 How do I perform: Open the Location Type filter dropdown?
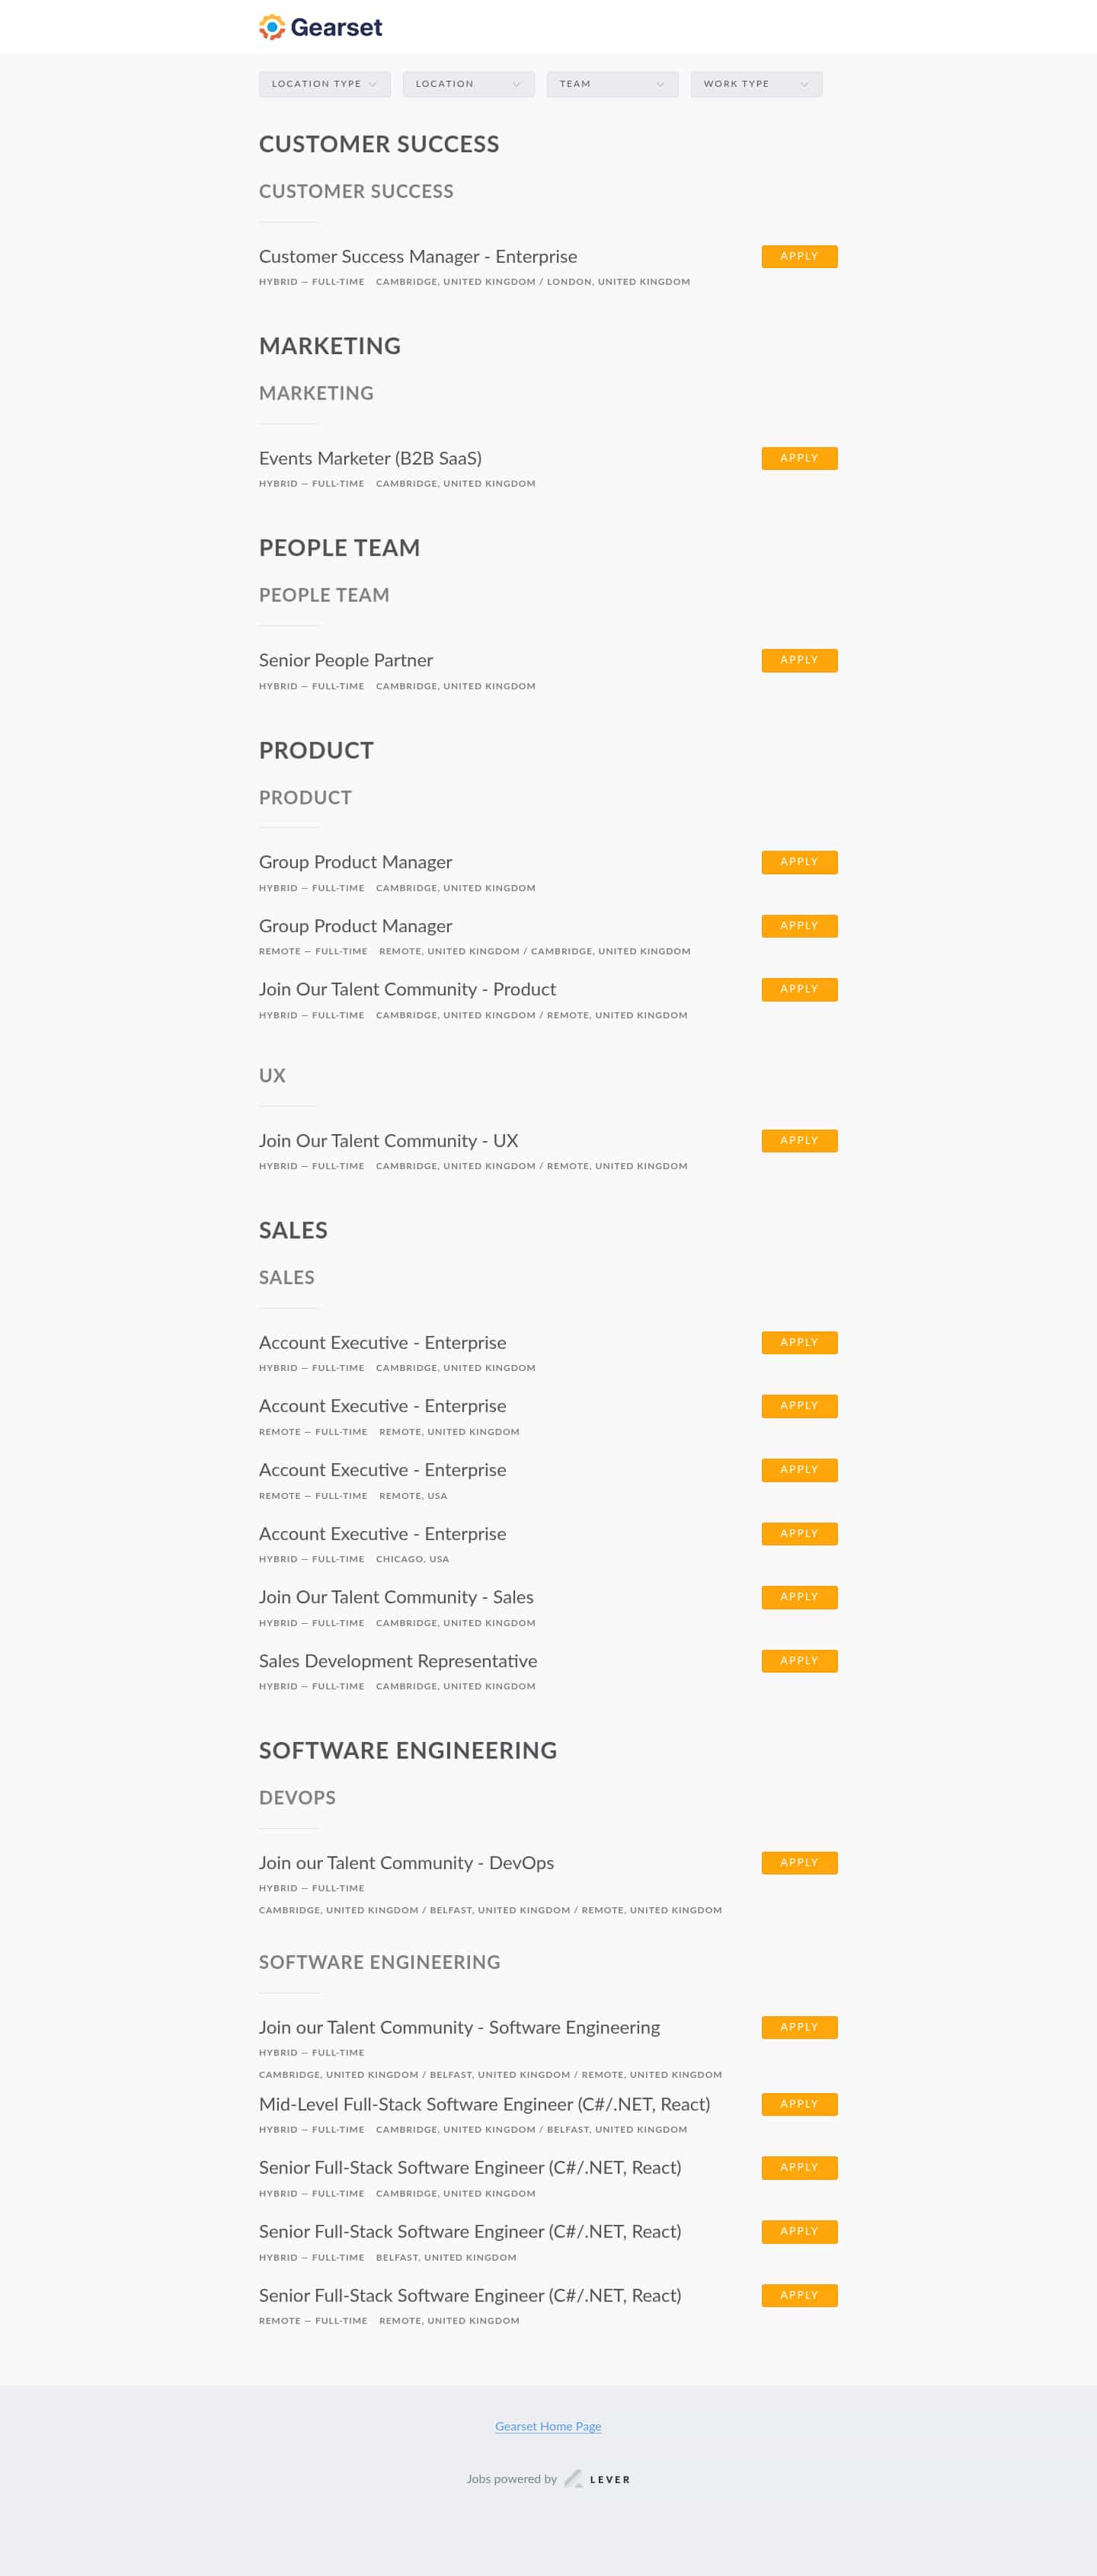tap(324, 84)
